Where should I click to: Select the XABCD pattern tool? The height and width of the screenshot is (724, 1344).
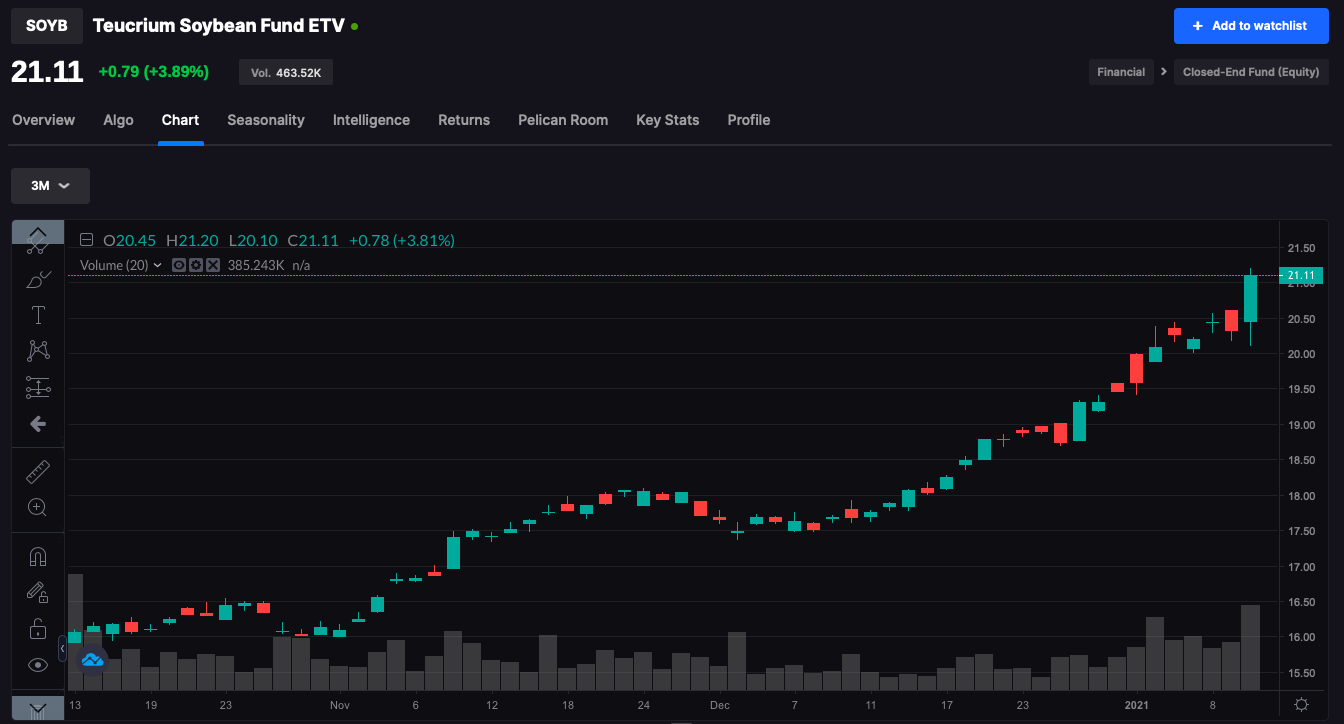pyautogui.click(x=38, y=351)
